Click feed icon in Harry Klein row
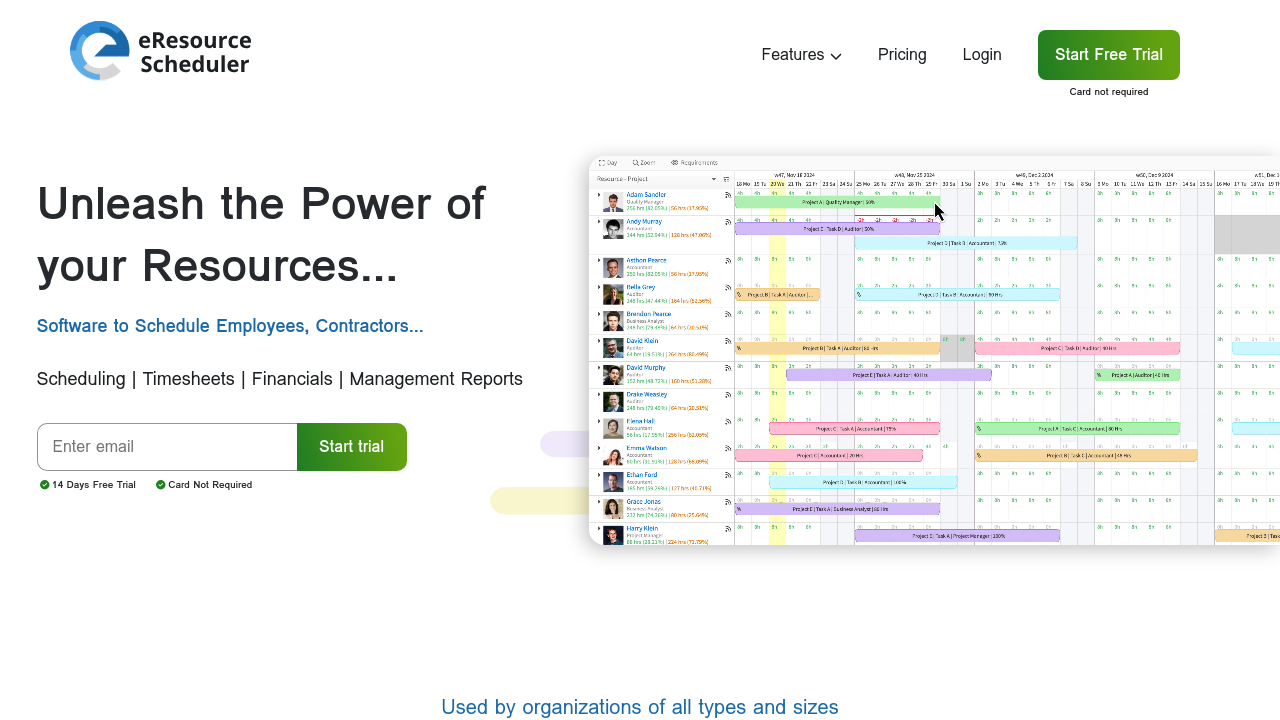 click(x=728, y=528)
